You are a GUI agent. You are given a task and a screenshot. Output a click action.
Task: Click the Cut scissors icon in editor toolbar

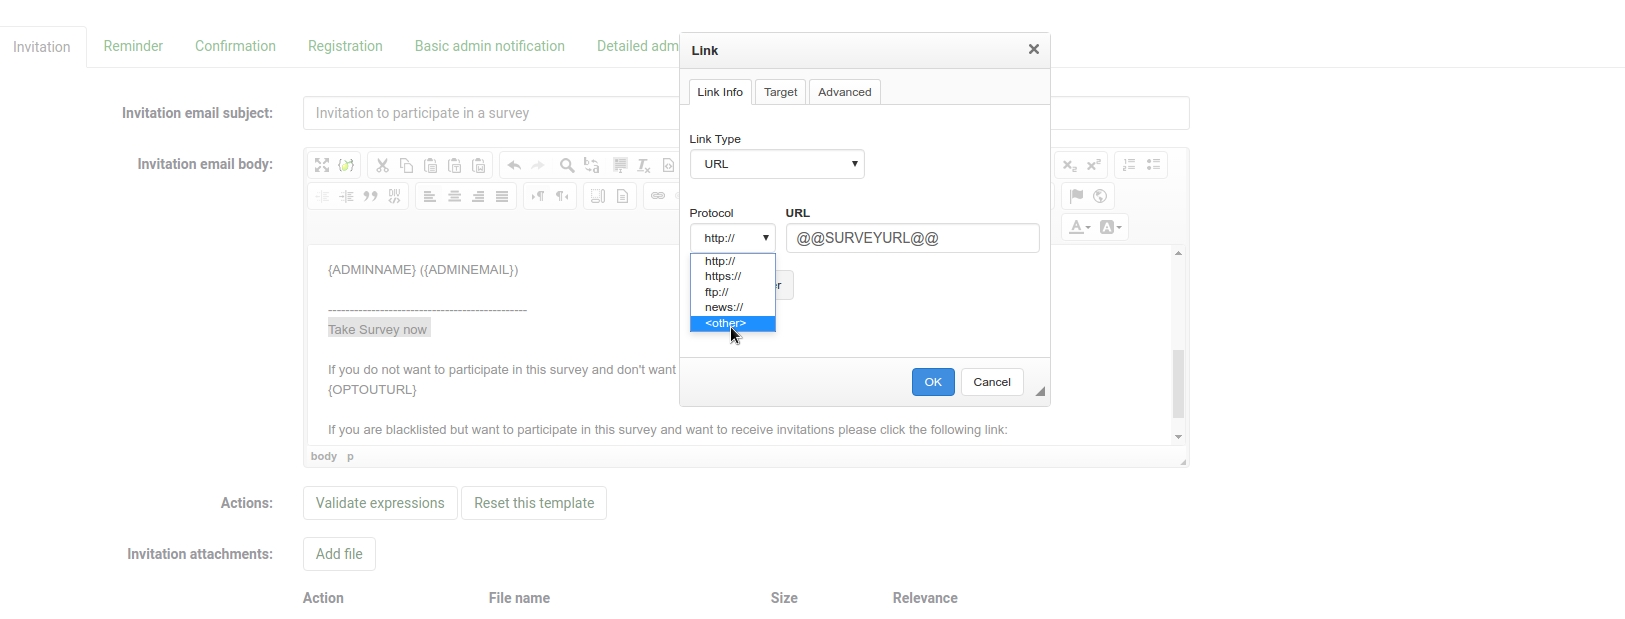(x=382, y=166)
